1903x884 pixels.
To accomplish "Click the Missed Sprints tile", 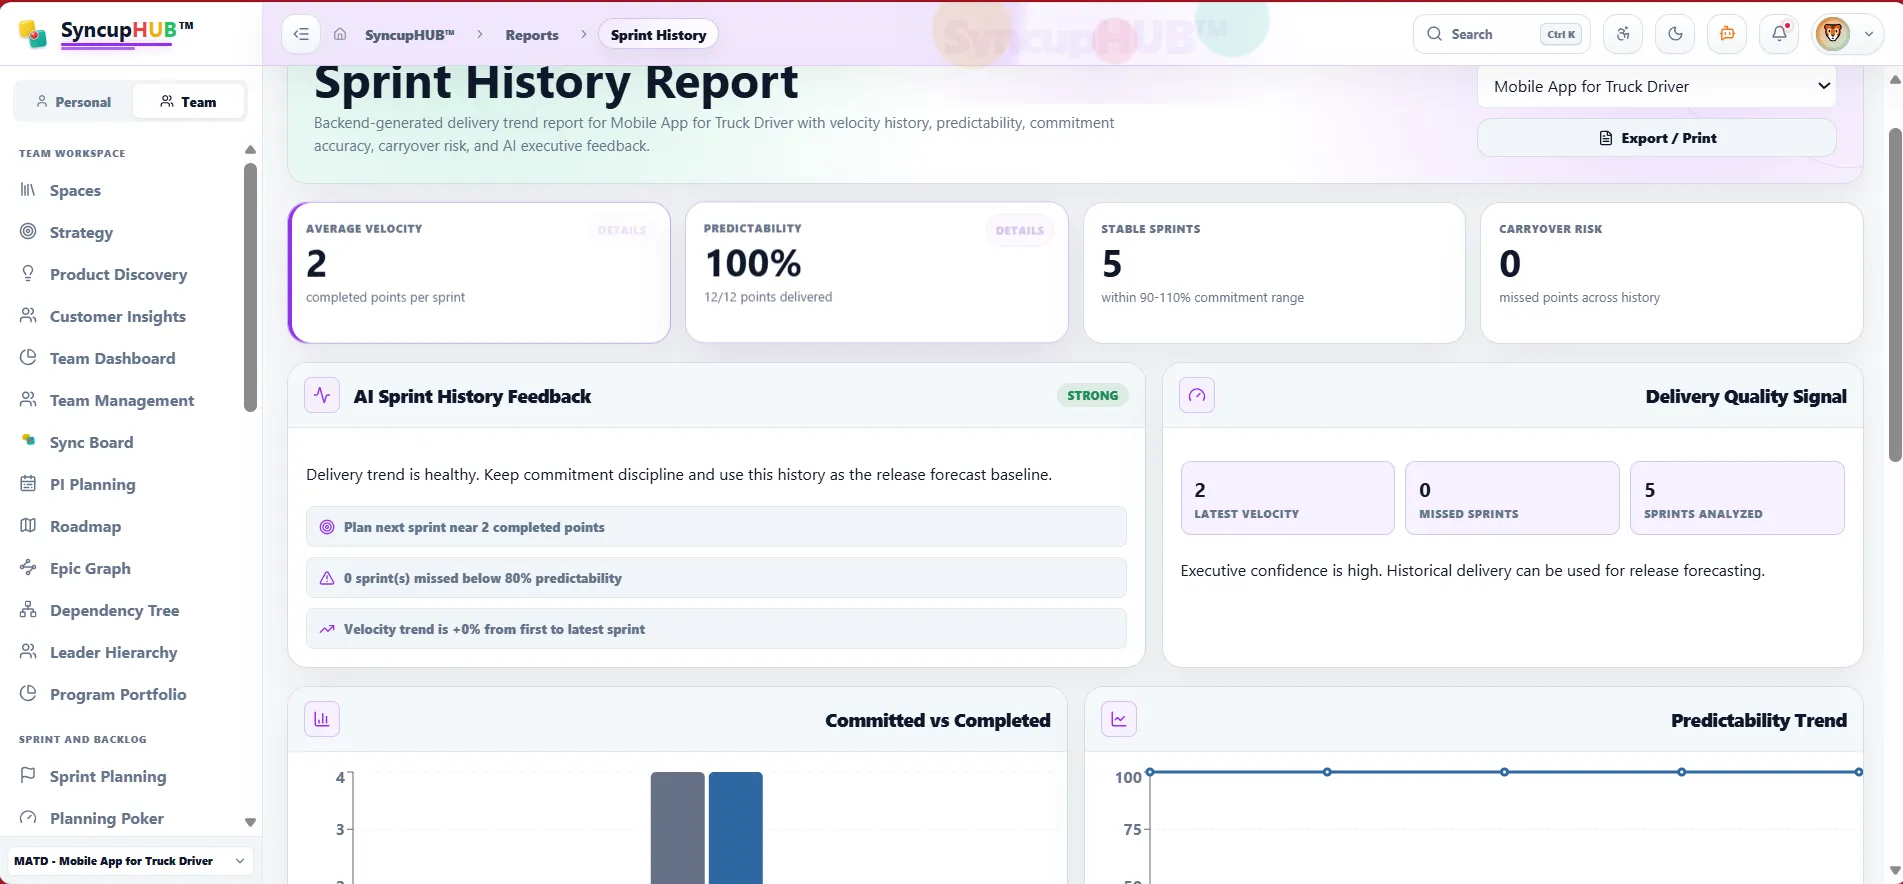I will coord(1512,498).
